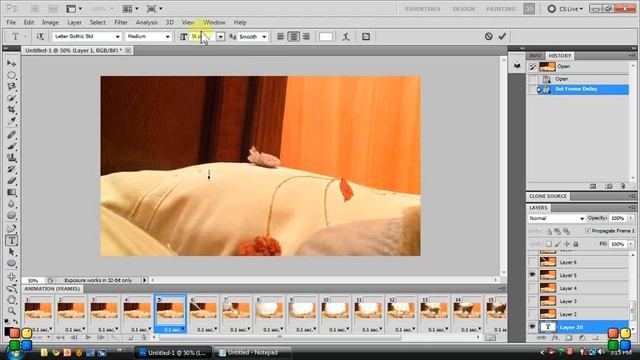This screenshot has width=640, height=360.
Task: Select the Horizontal Type tool
Action: [x=11, y=240]
